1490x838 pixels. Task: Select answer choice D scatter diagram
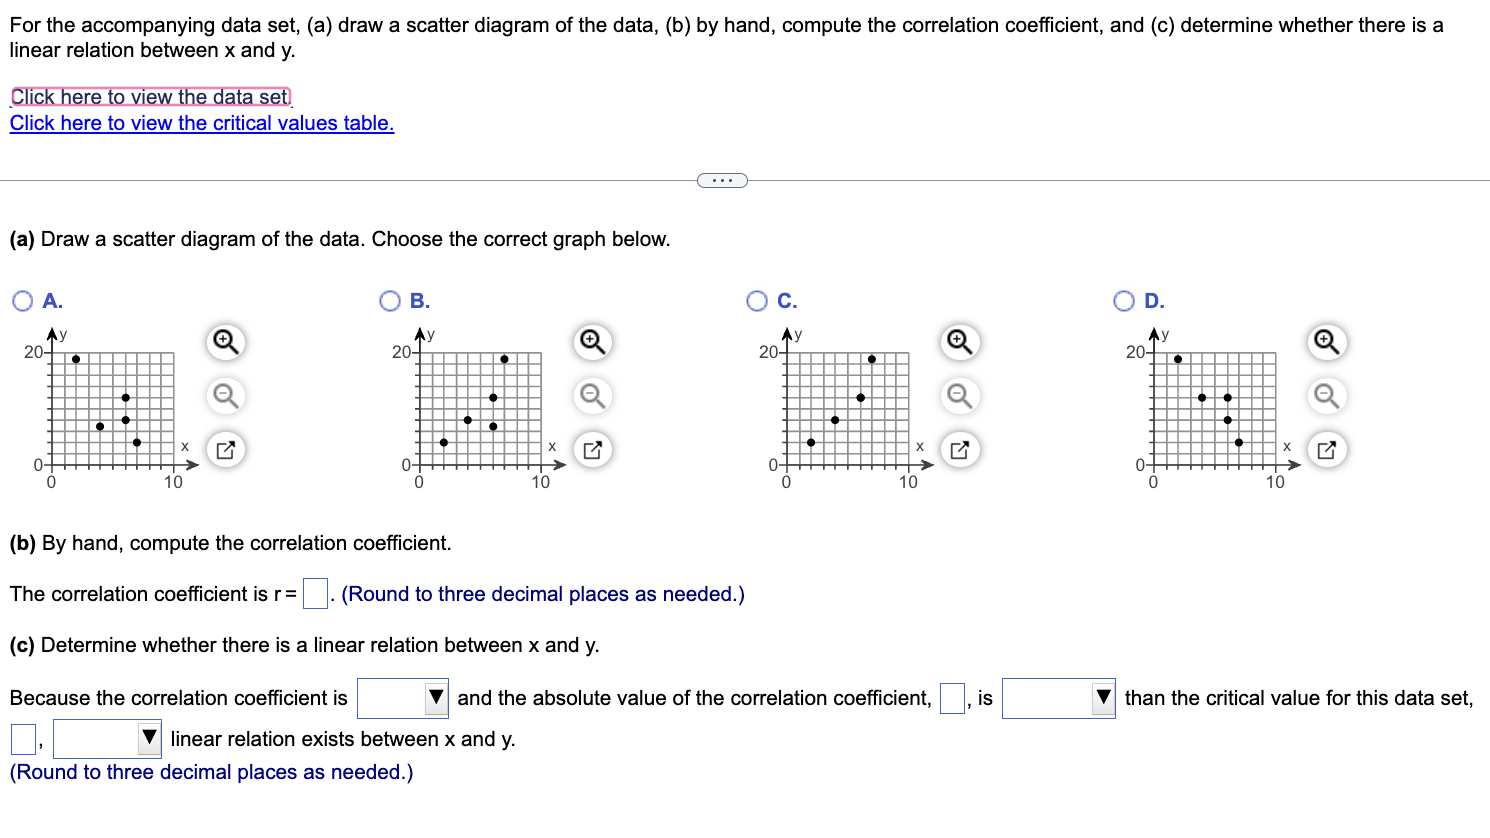[1122, 300]
